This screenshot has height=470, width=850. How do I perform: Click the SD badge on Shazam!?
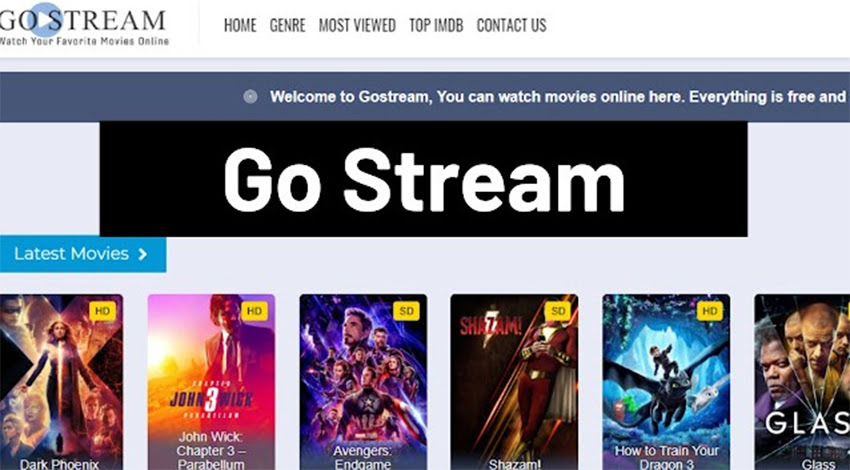coord(558,311)
